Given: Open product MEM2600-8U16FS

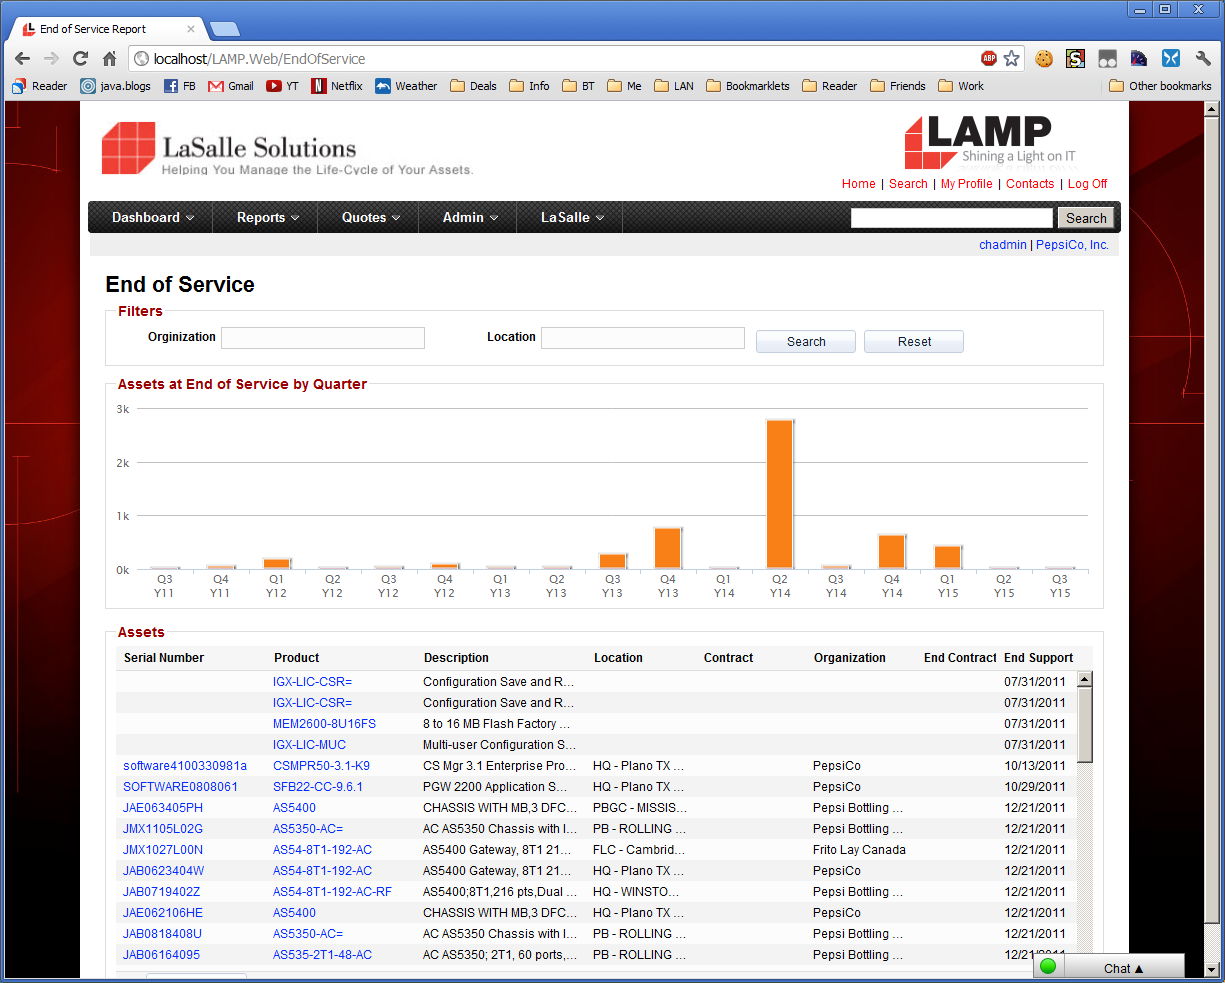Looking at the screenshot, I should (x=325, y=724).
